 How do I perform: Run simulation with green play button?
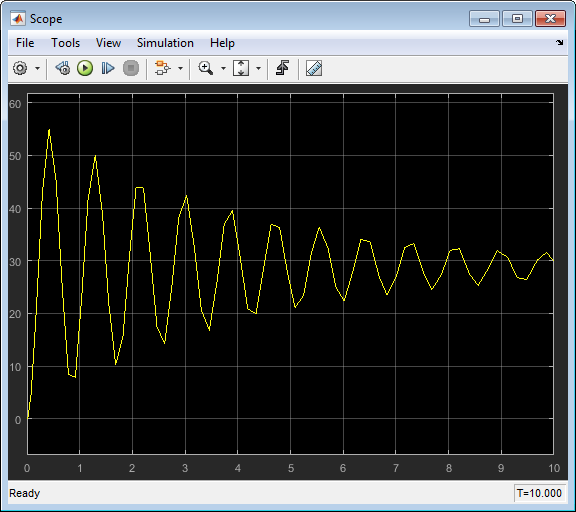85,68
